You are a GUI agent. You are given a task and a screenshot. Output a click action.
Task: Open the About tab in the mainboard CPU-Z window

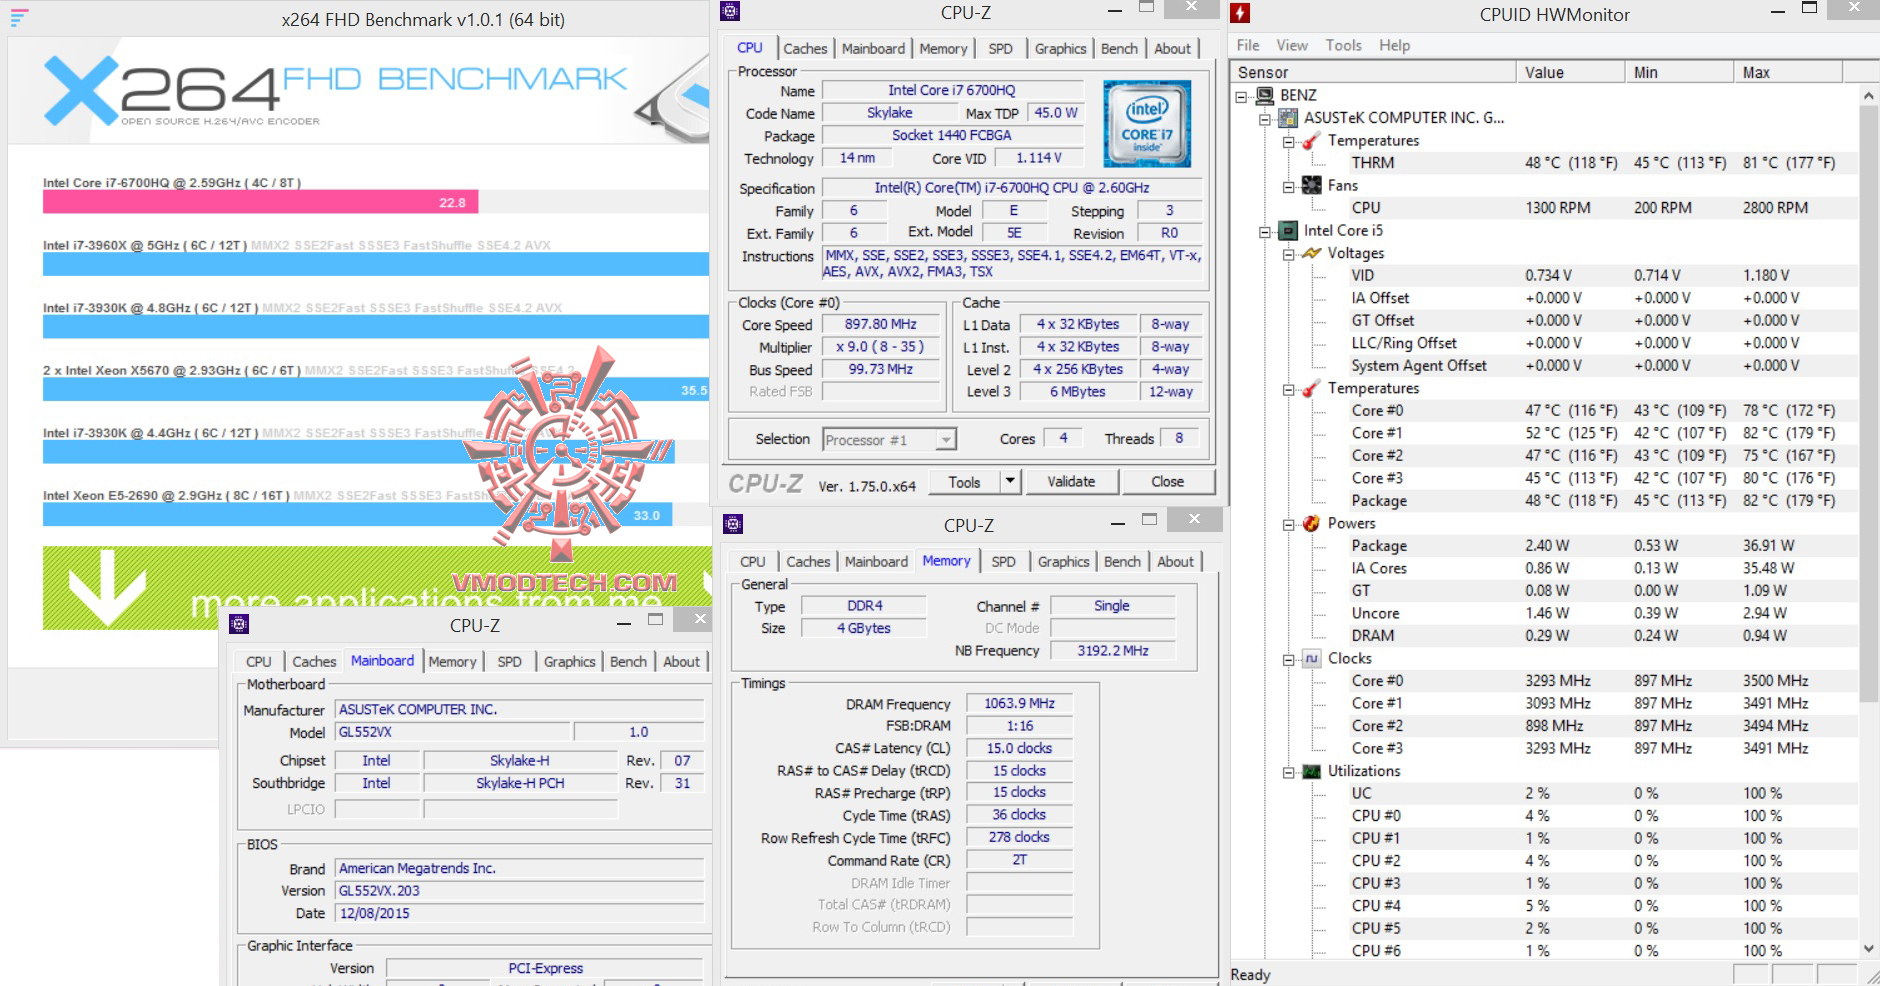point(682,662)
